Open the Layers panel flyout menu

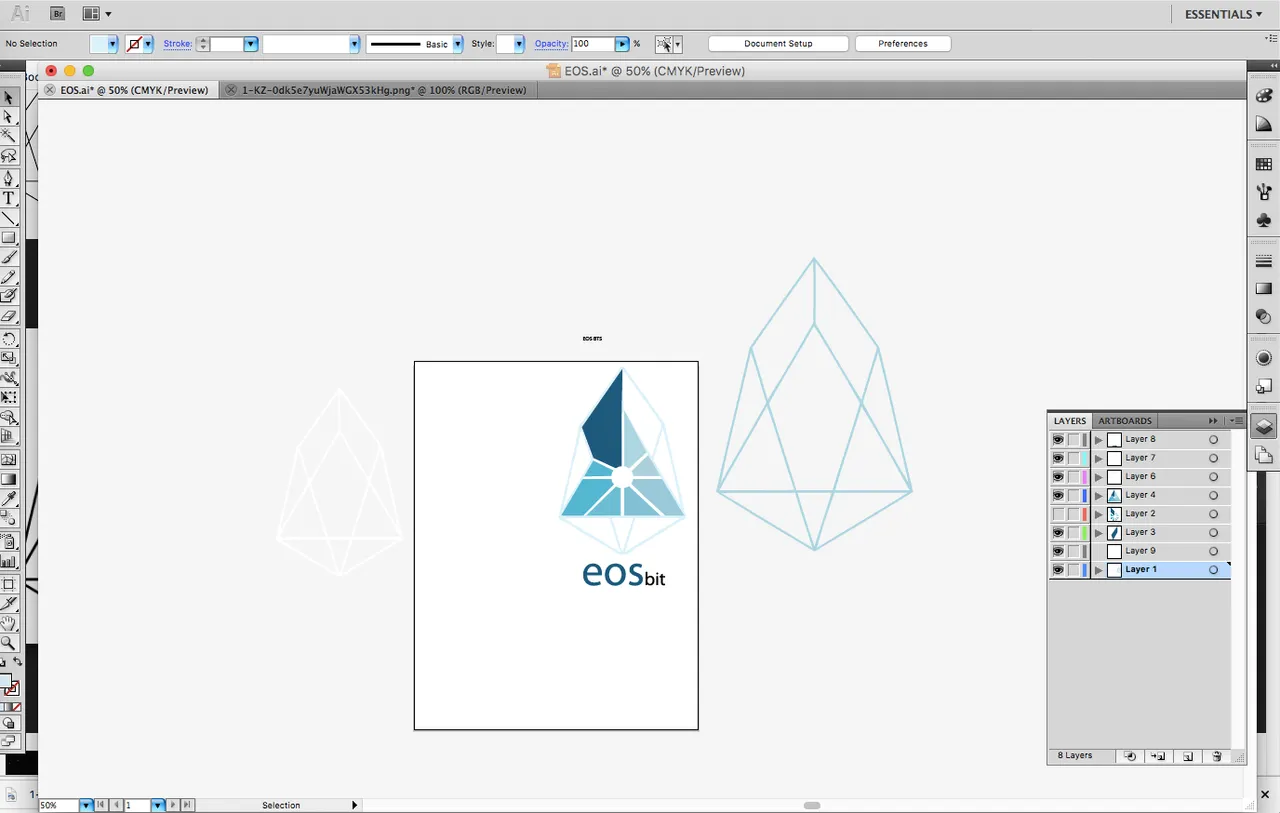click(x=1236, y=421)
